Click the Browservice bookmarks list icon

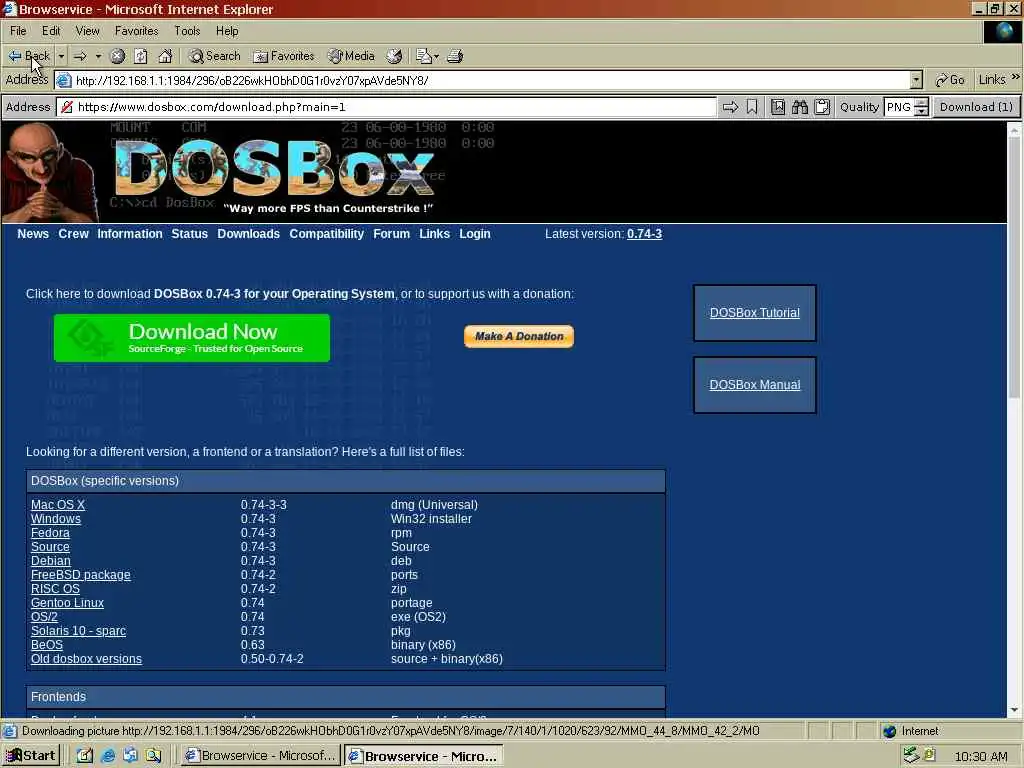(778, 107)
